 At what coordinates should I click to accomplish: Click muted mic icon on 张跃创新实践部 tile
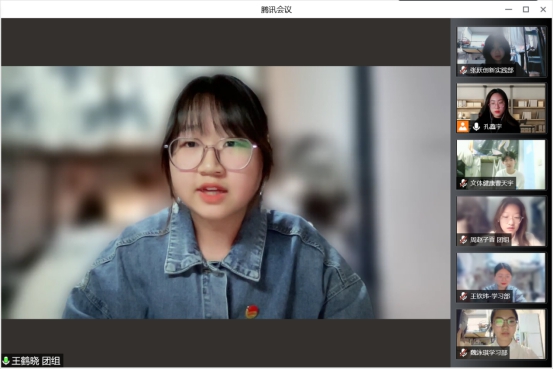point(463,70)
